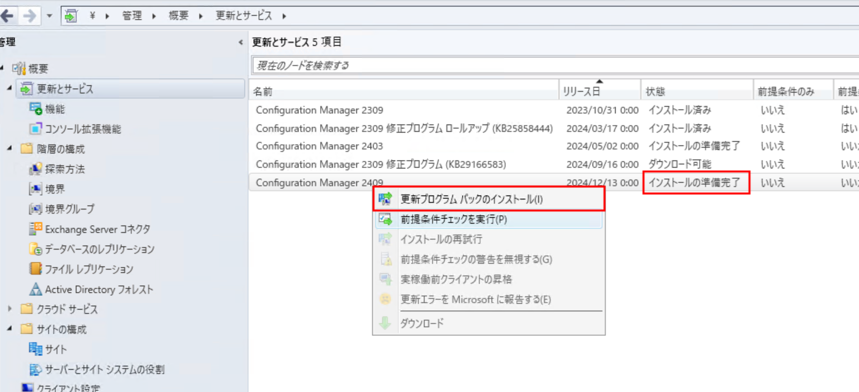Click the サーバーとサイト システムの役割 icon
The image size is (859, 392).
pyautogui.click(x=35, y=370)
